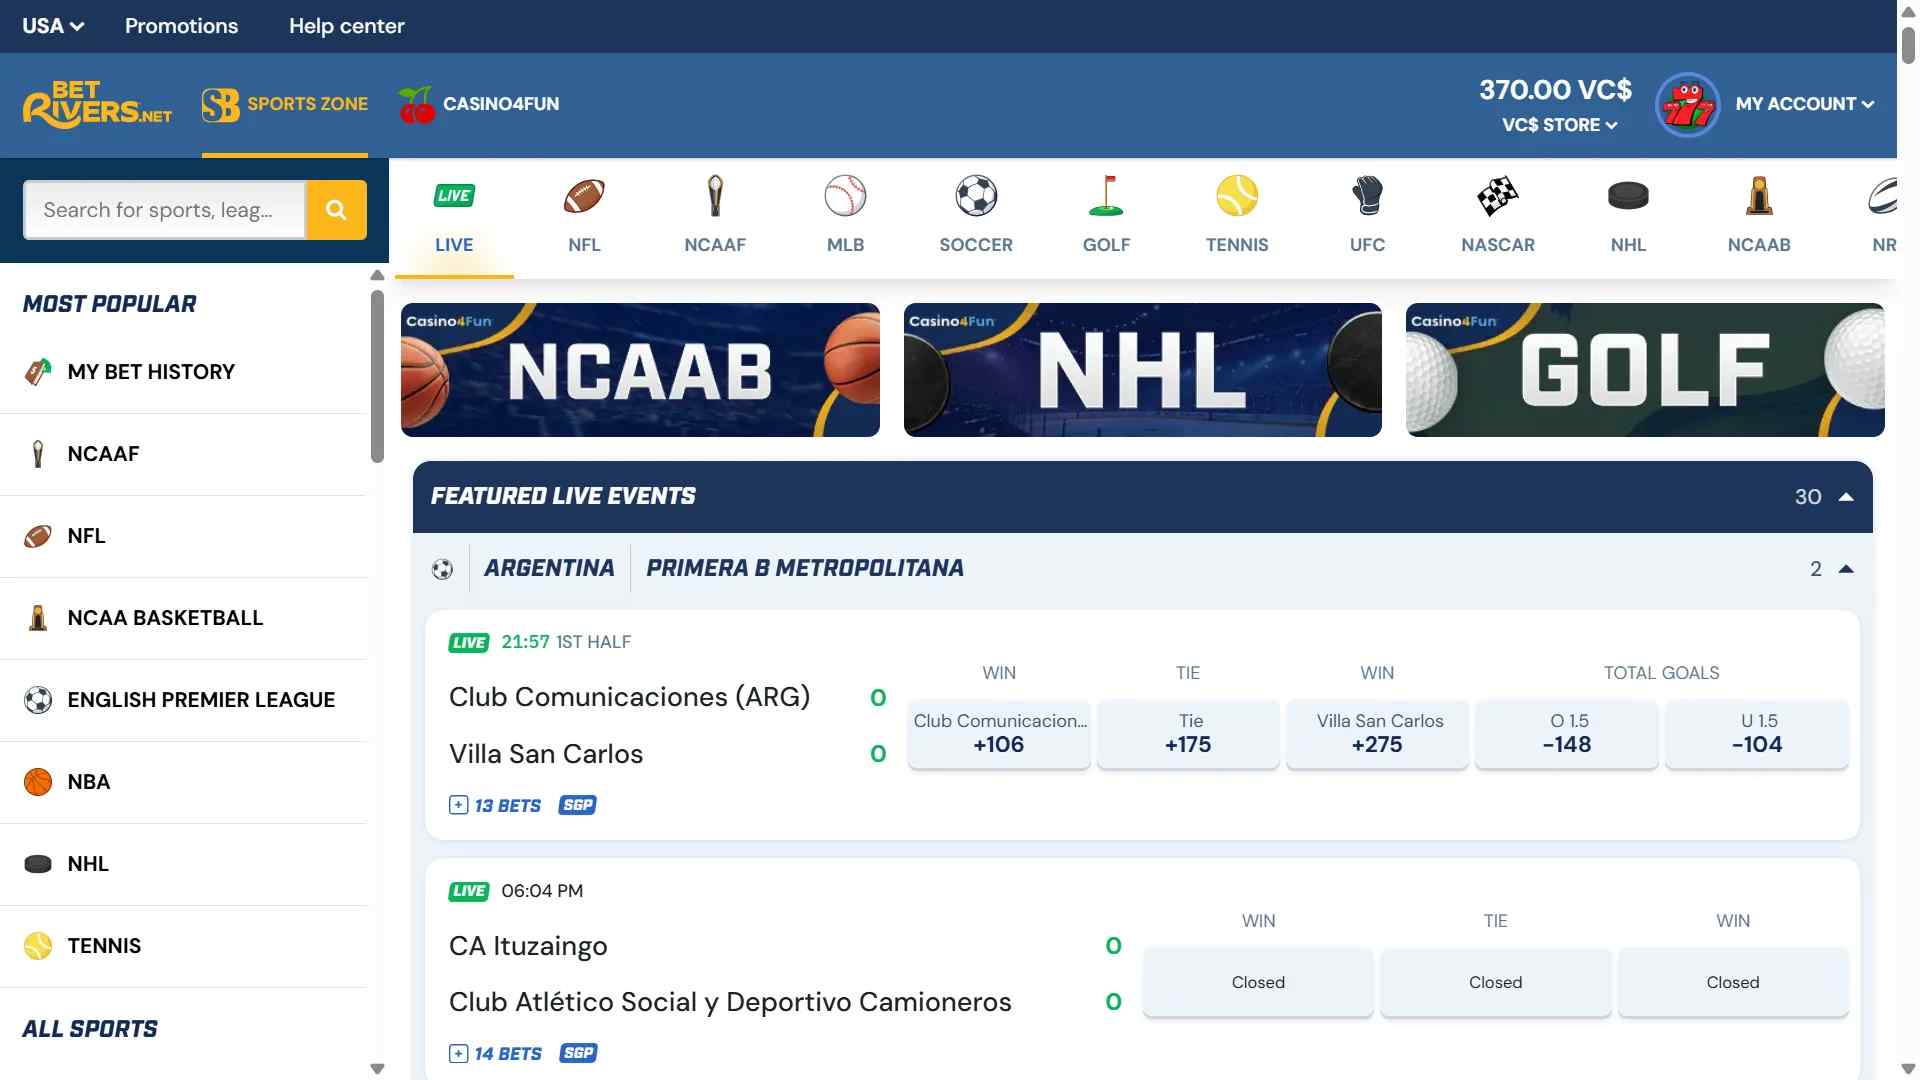Click sidebar scrollbar down arrow
This screenshot has height=1080, width=1920.
point(377,1069)
